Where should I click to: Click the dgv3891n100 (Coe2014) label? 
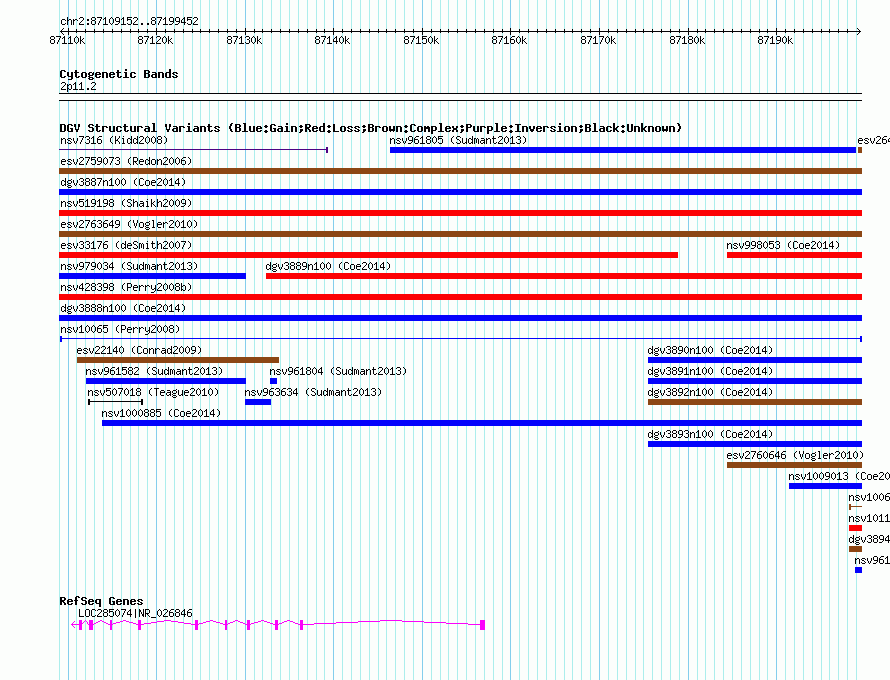[x=710, y=371]
